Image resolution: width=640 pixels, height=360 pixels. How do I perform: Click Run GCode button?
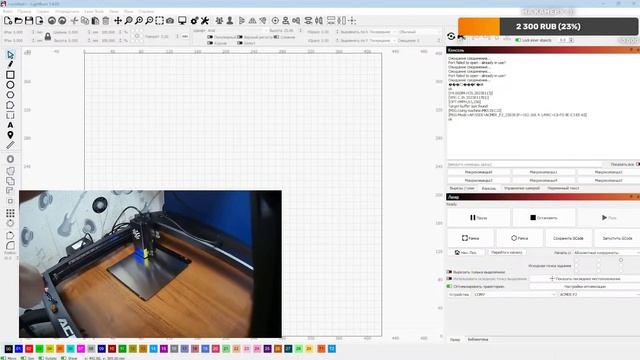click(x=617, y=238)
